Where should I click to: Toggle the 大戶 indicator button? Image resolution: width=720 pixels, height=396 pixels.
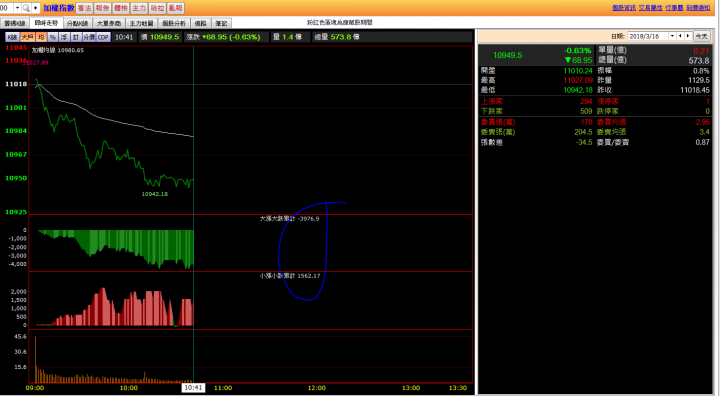pyautogui.click(x=28, y=37)
